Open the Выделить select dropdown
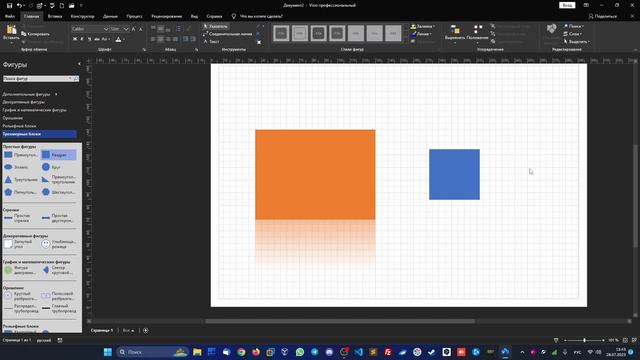640x360 pixels. 577,42
